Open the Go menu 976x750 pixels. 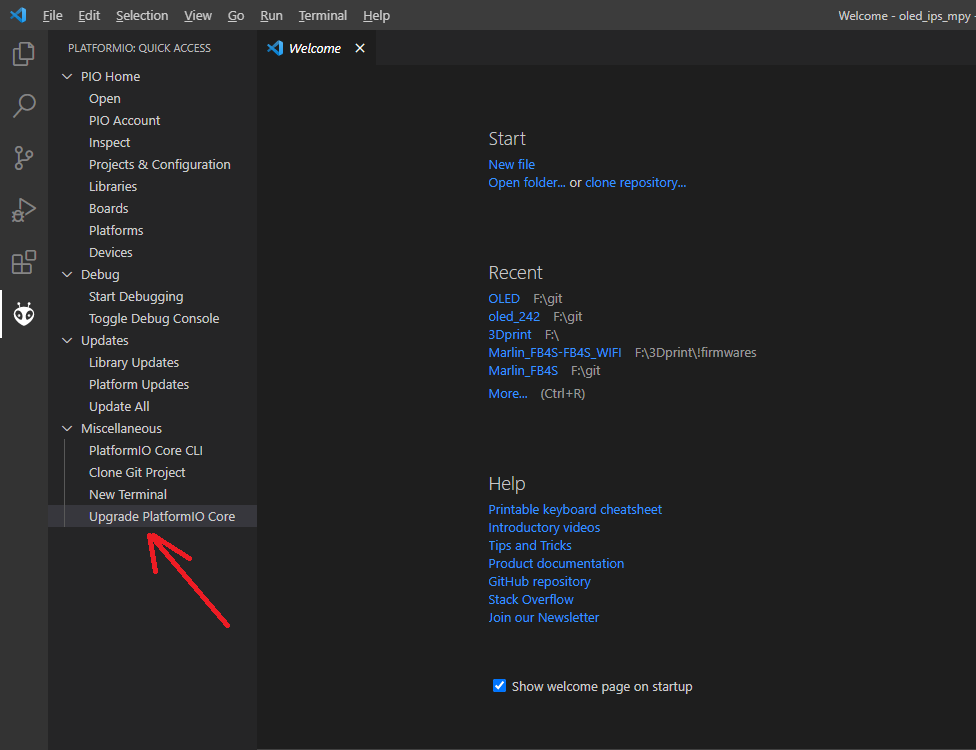click(x=236, y=16)
